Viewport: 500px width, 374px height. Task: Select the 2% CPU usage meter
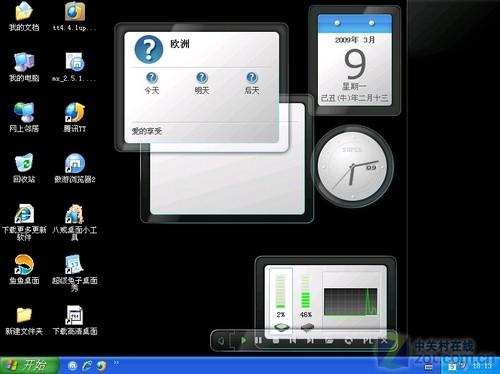point(281,295)
